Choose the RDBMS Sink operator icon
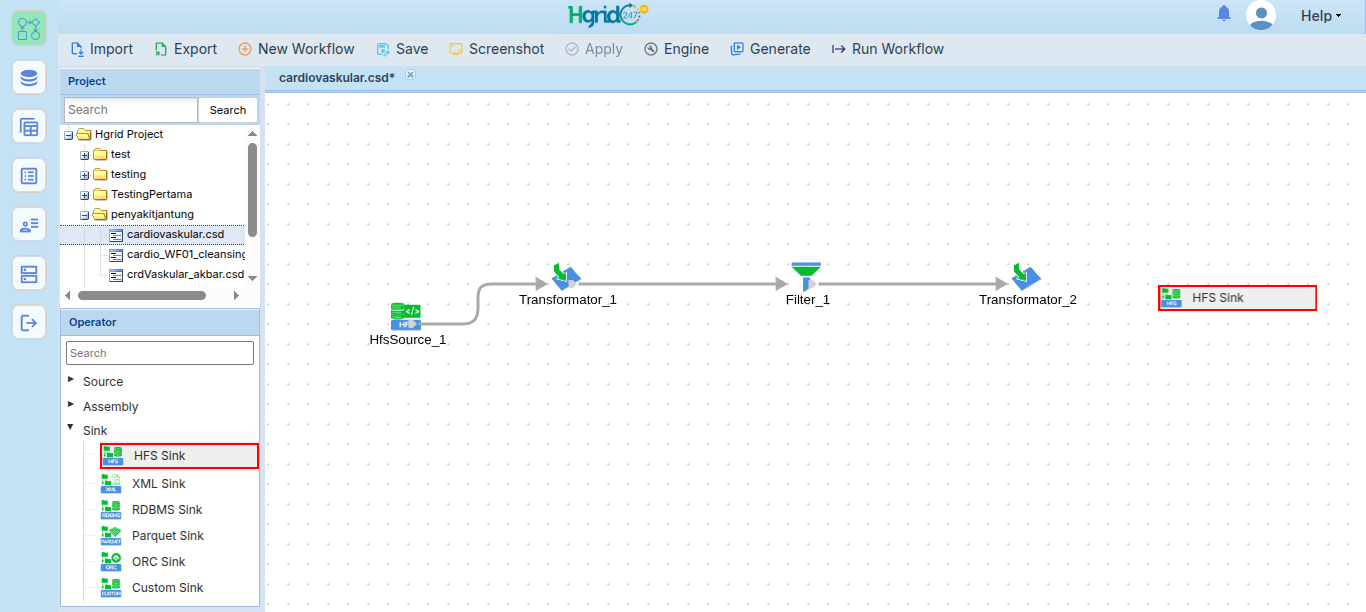 (111, 510)
